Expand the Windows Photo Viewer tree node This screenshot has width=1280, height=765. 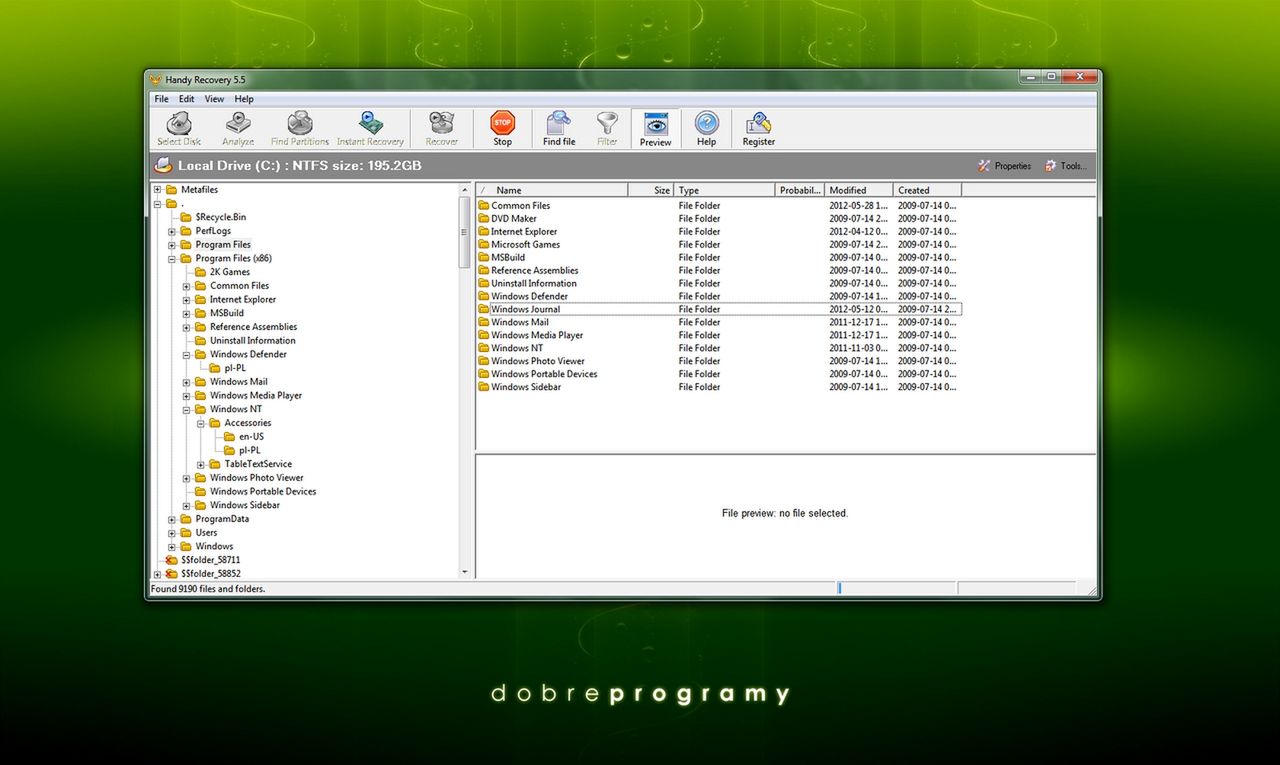(x=187, y=478)
